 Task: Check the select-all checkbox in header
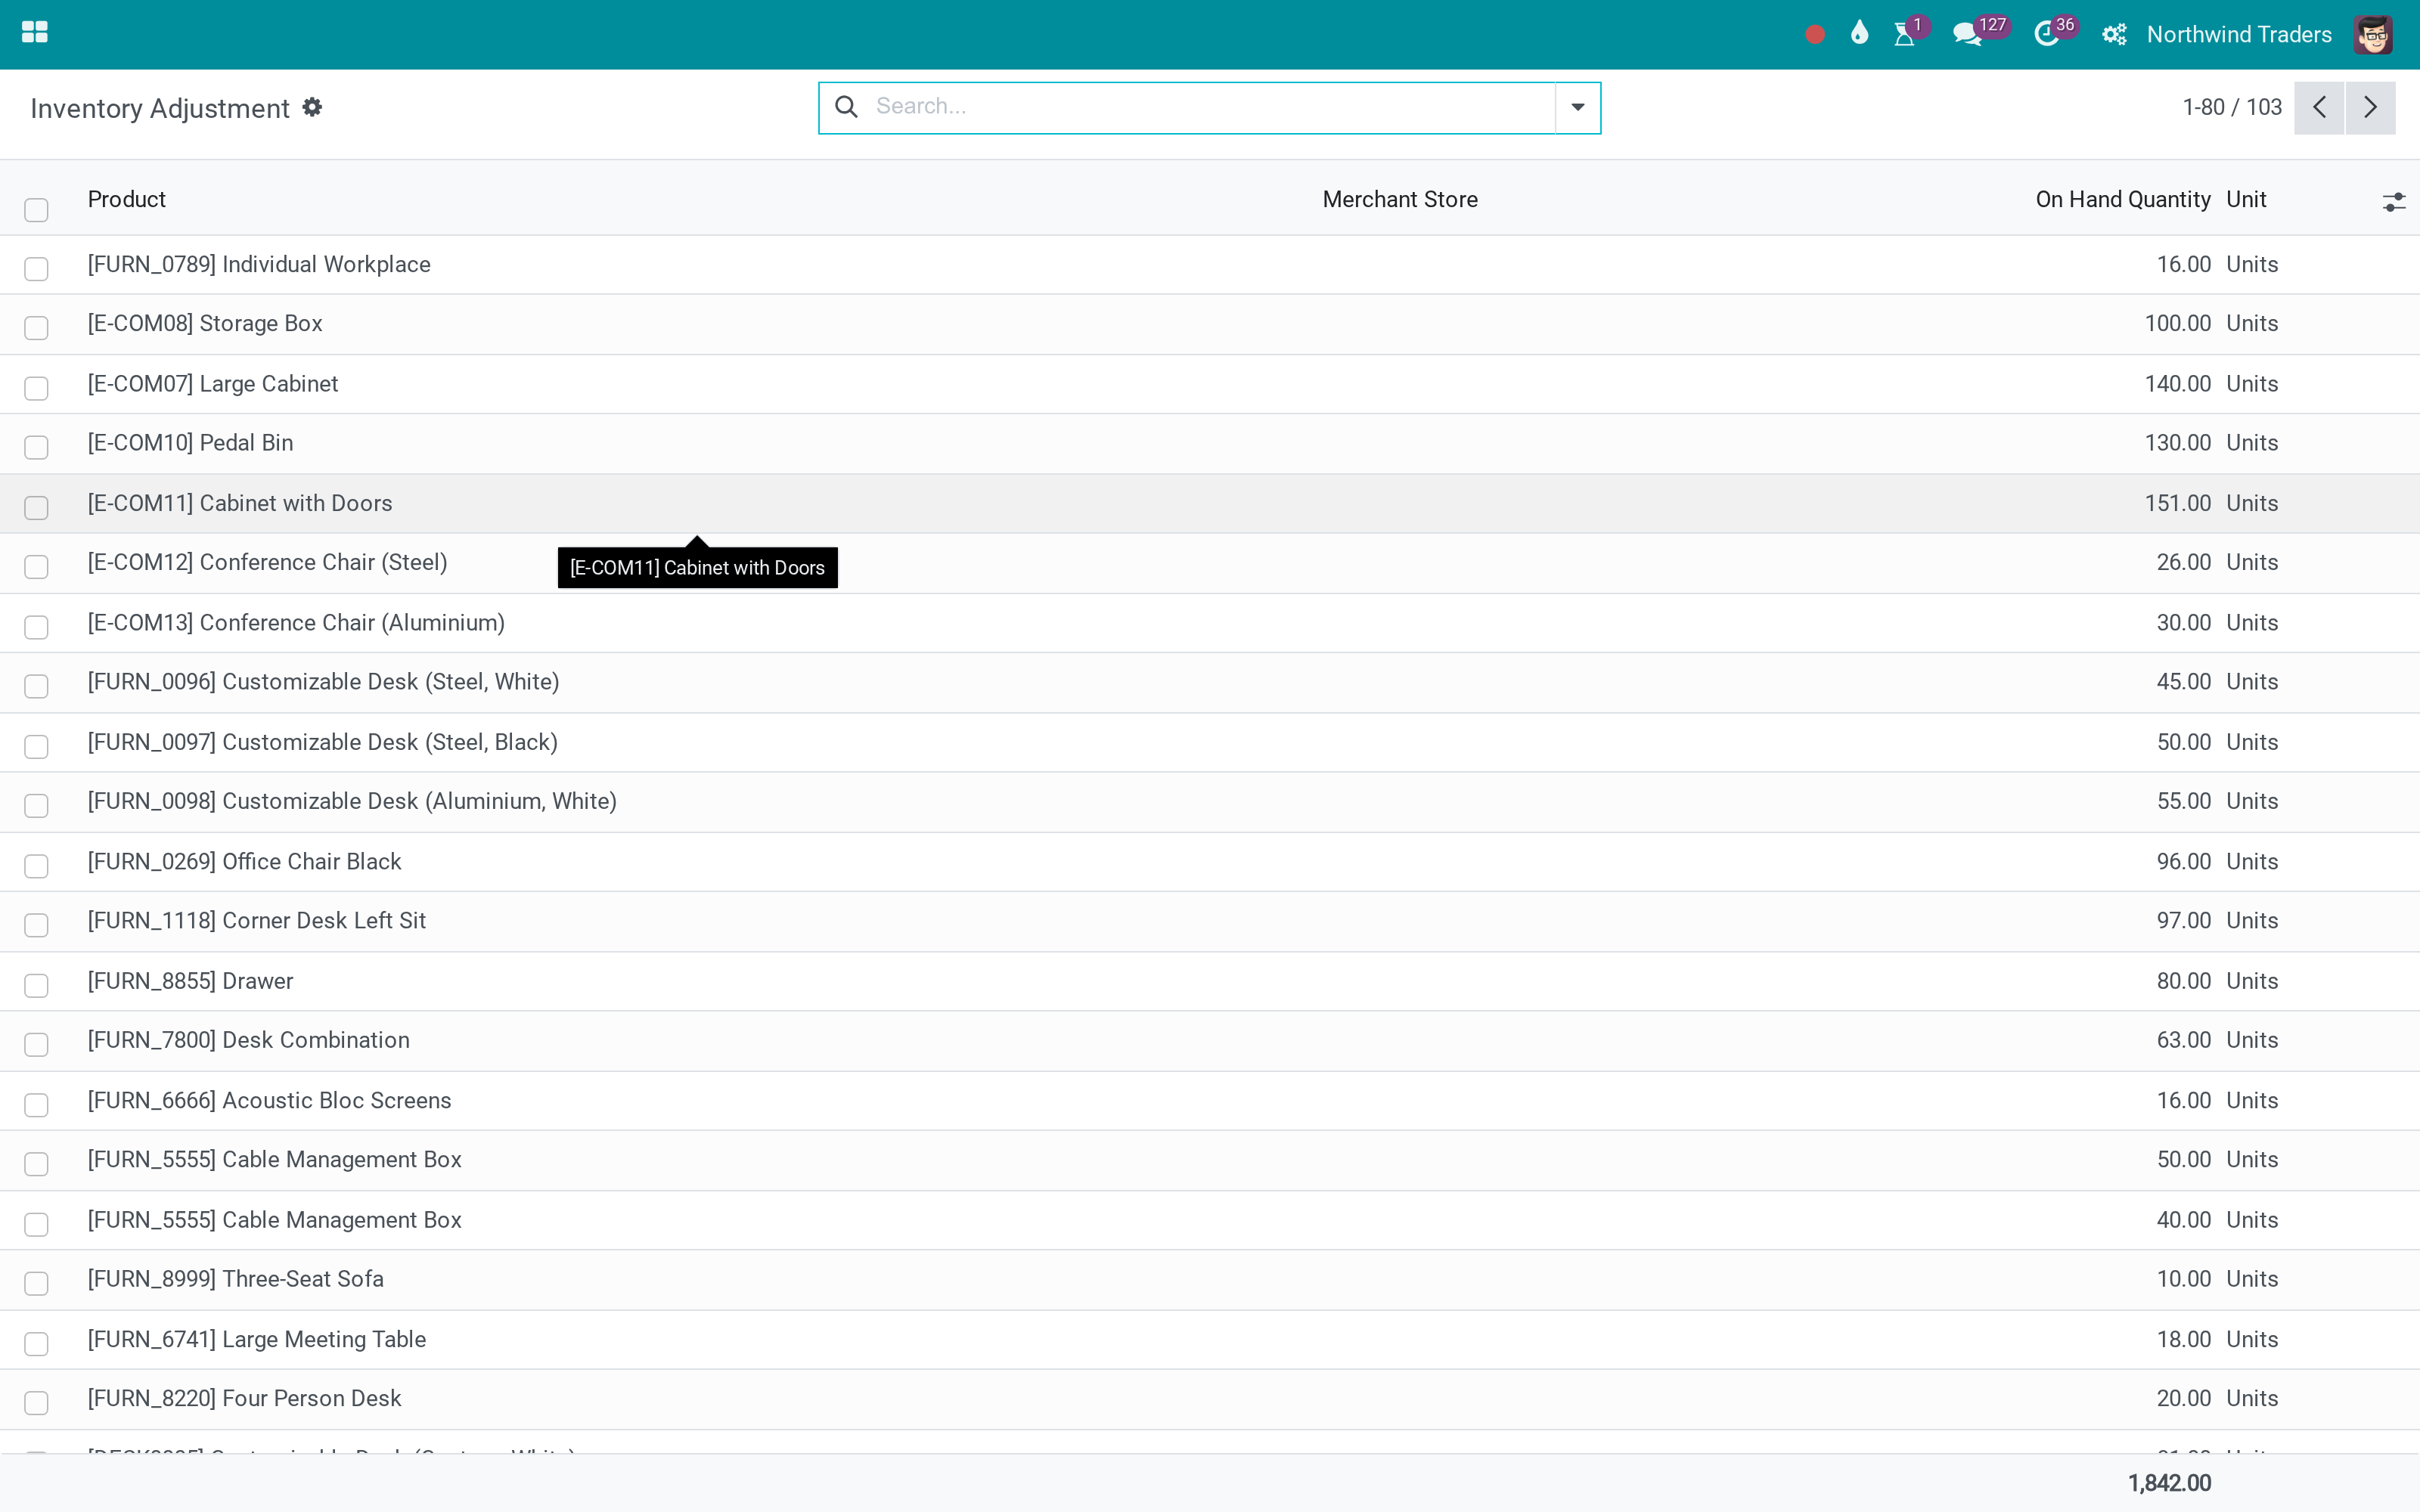36,209
